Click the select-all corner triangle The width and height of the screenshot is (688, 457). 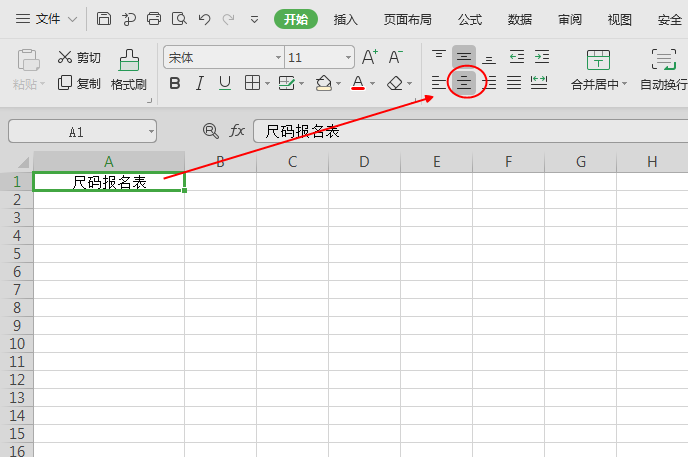coord(23,162)
